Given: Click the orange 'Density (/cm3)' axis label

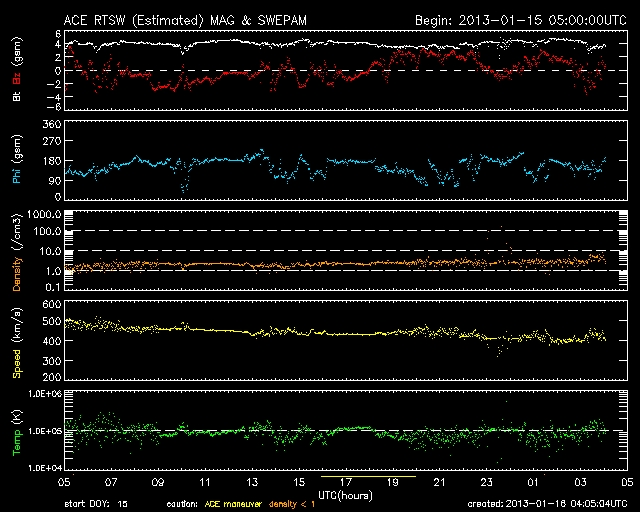Looking at the screenshot, I should coord(18,255).
